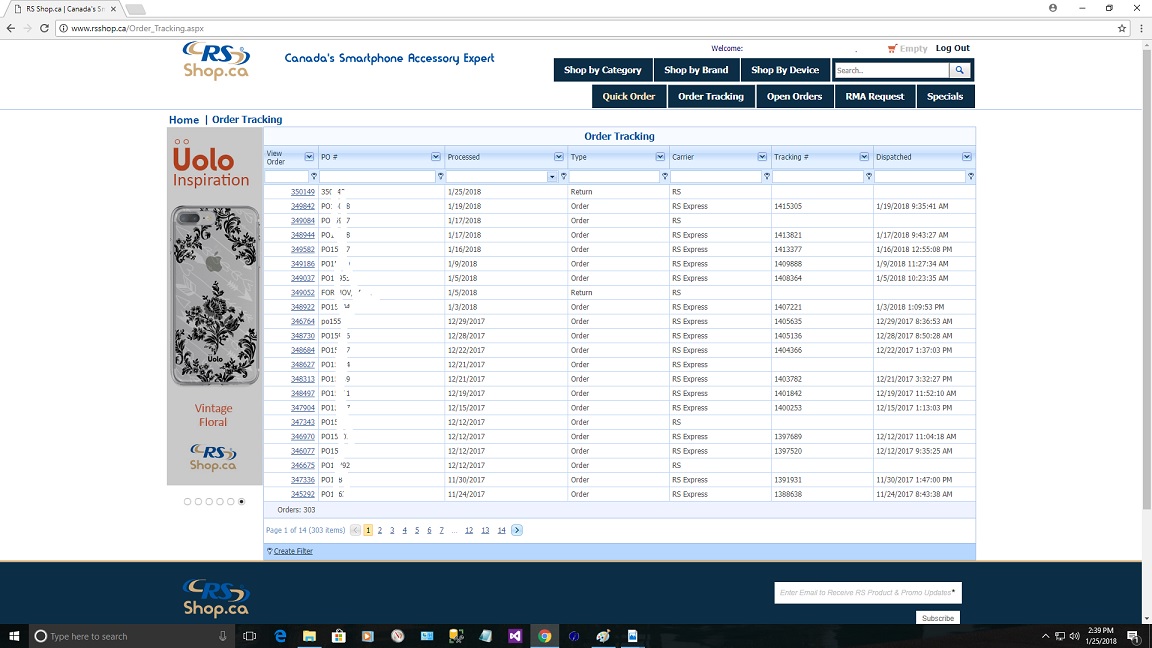Viewport: 1152px width, 648px height.
Task: Open View Order column header dropdown
Action: point(309,156)
